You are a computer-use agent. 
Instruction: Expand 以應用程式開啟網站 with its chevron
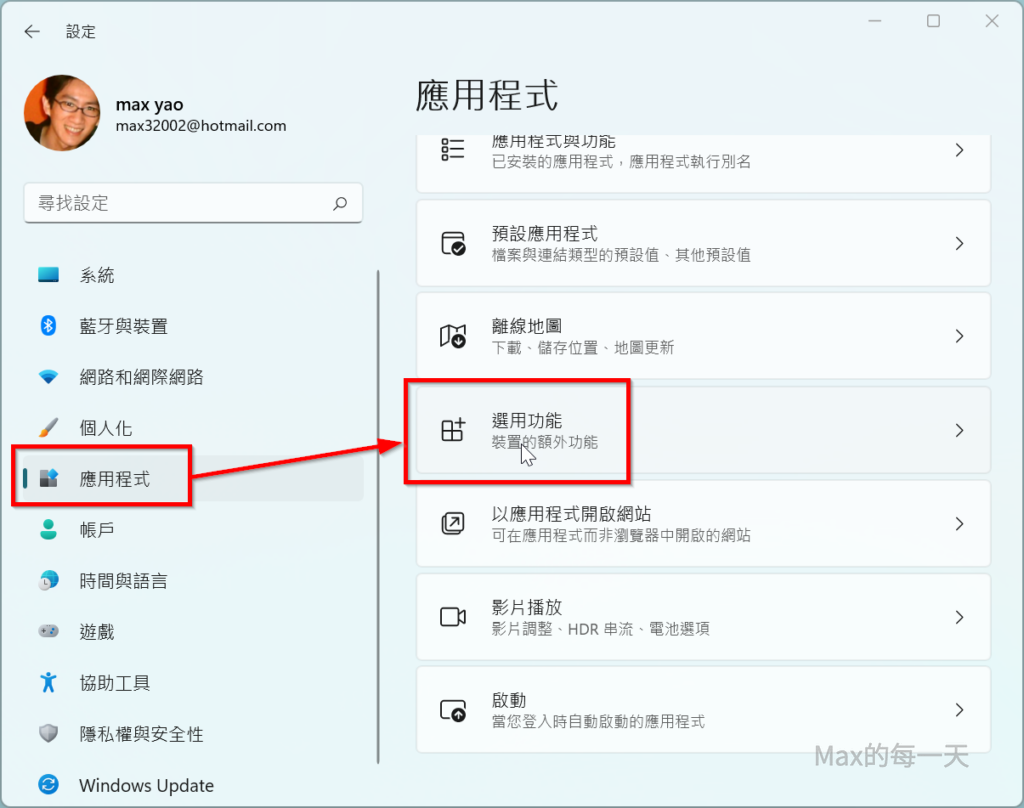tap(959, 524)
